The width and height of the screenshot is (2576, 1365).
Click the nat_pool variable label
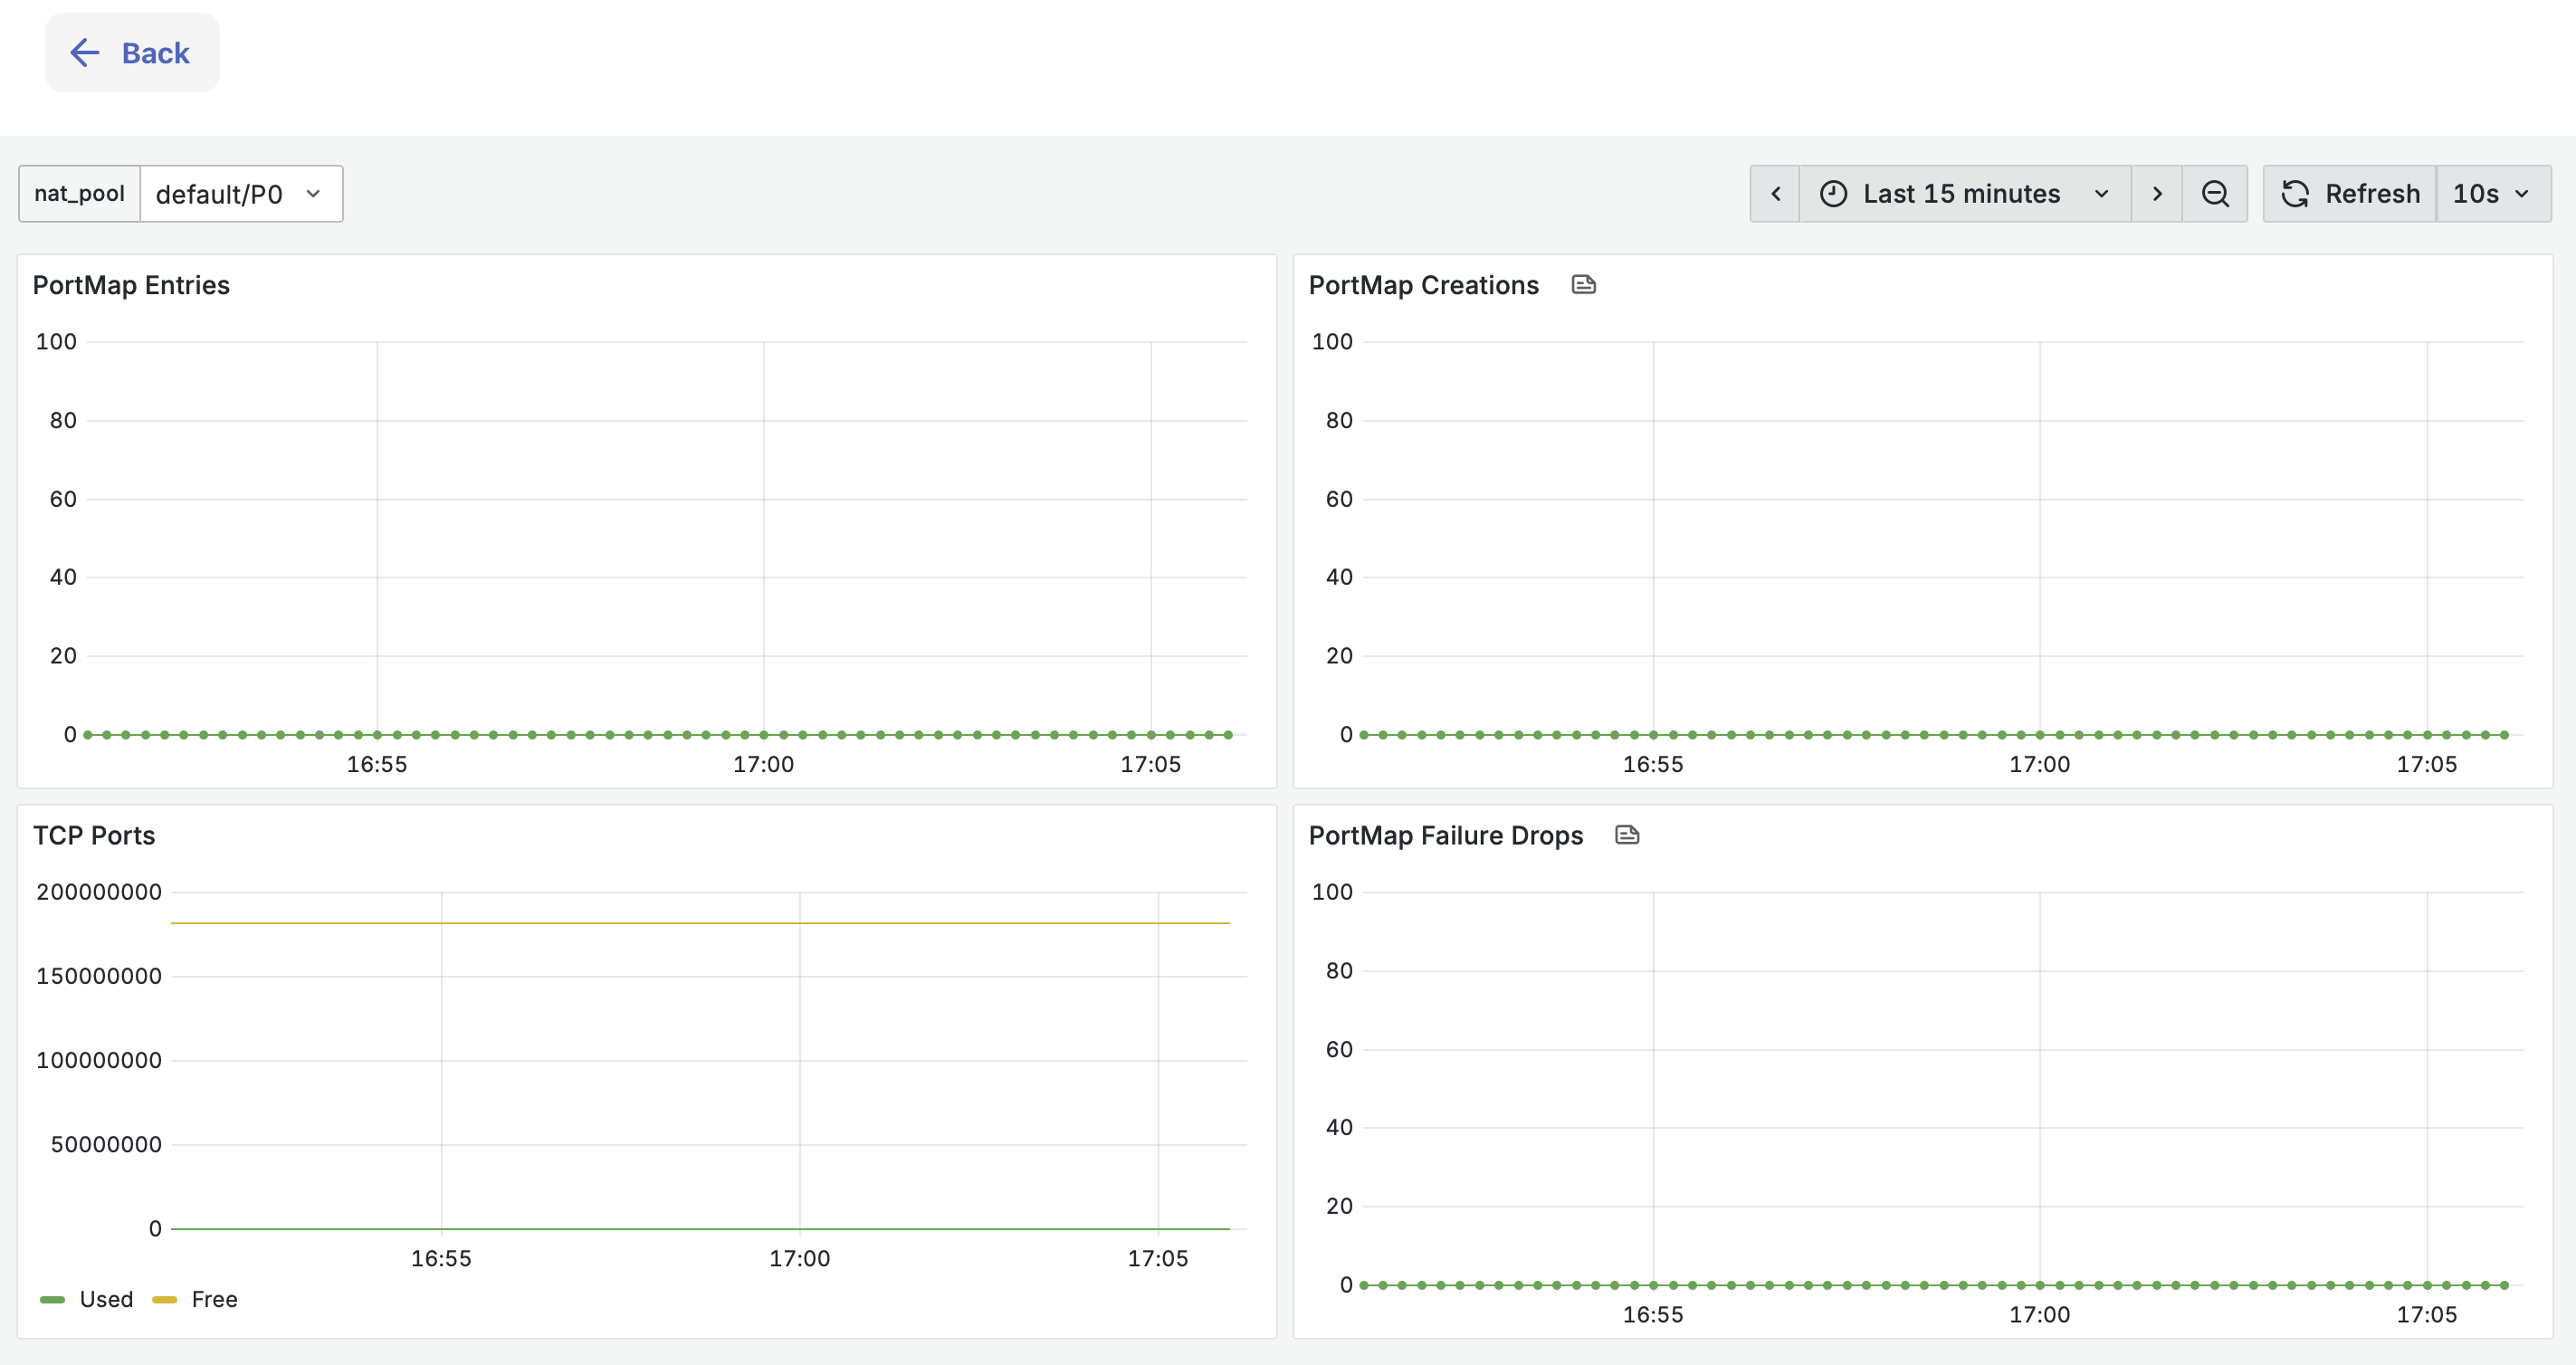pyautogui.click(x=79, y=194)
